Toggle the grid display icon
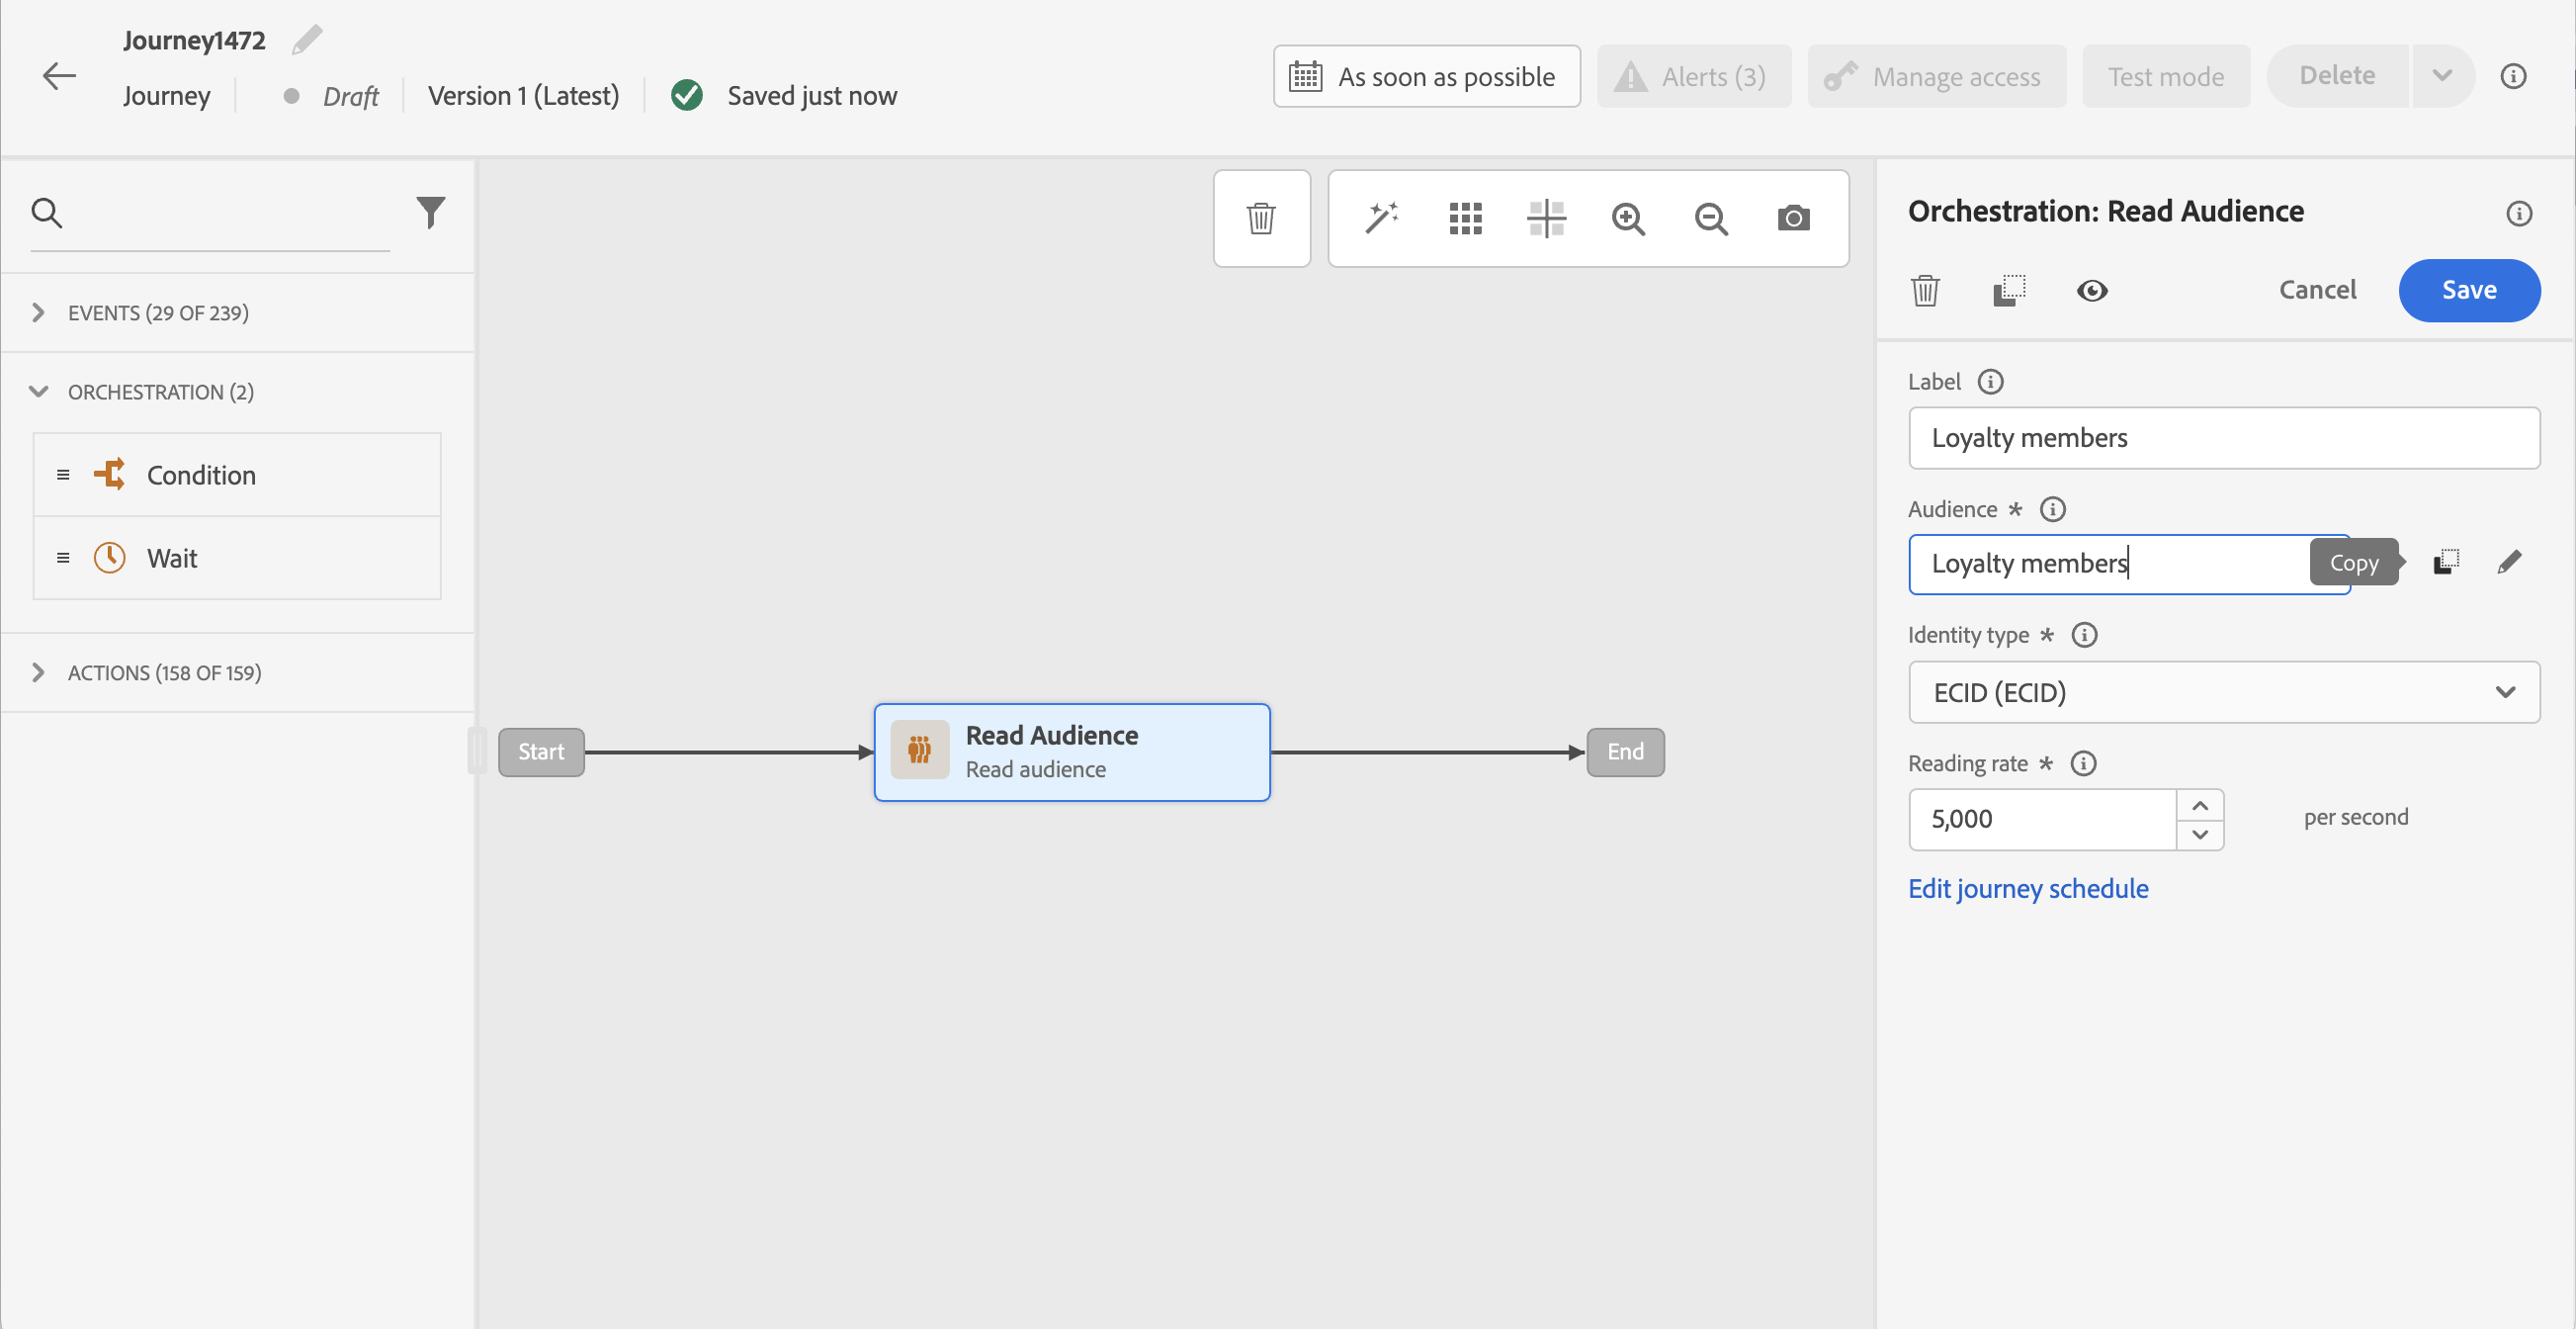 click(x=1465, y=218)
